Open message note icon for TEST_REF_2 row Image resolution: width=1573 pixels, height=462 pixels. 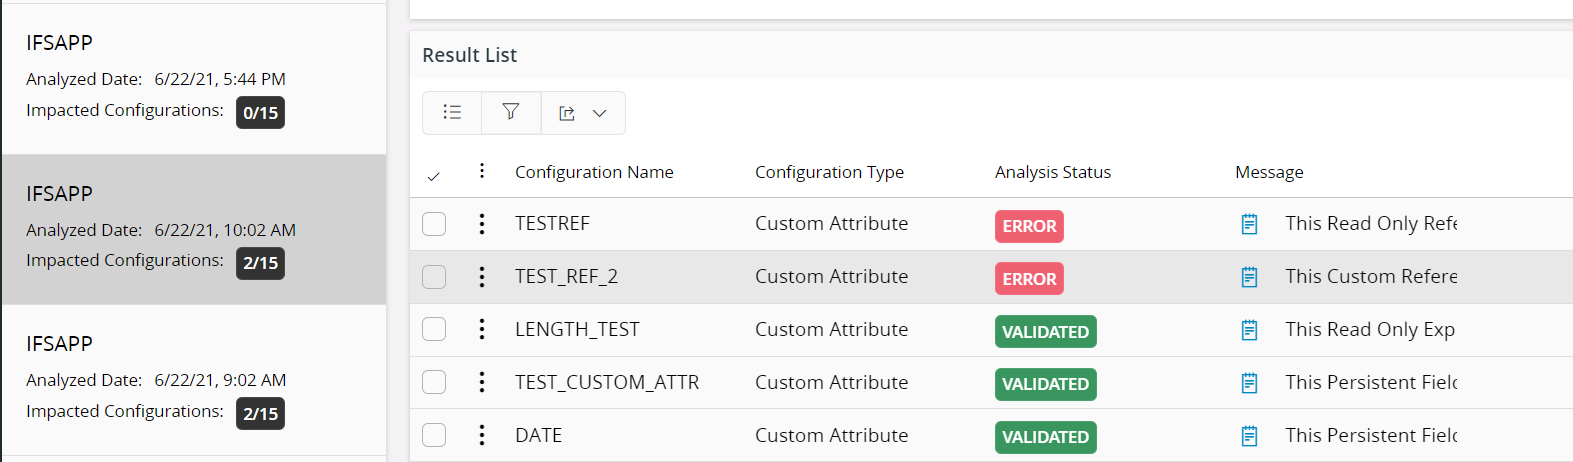[1249, 277]
